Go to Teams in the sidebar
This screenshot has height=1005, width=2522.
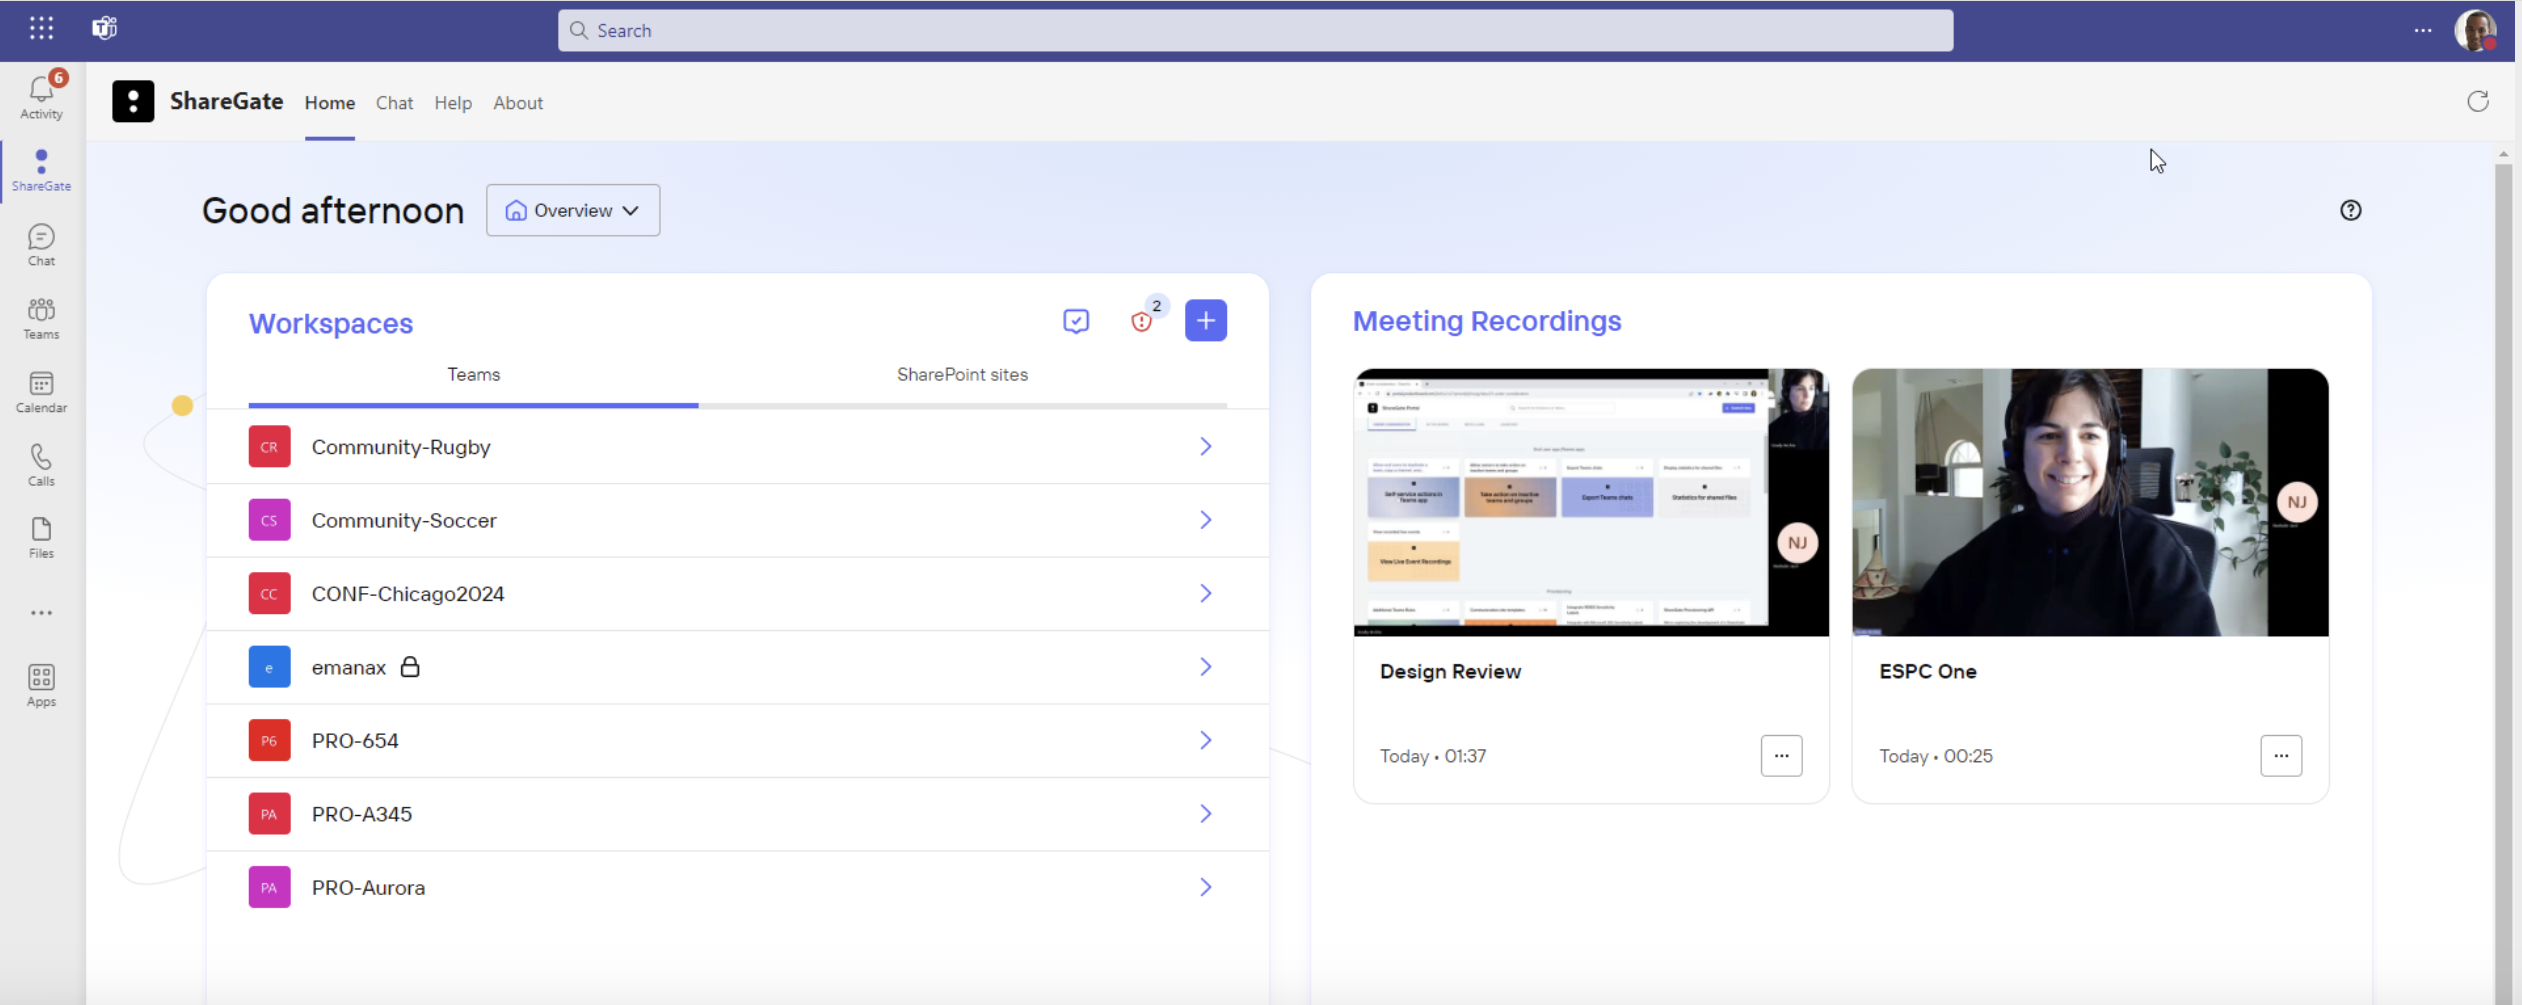(41, 318)
